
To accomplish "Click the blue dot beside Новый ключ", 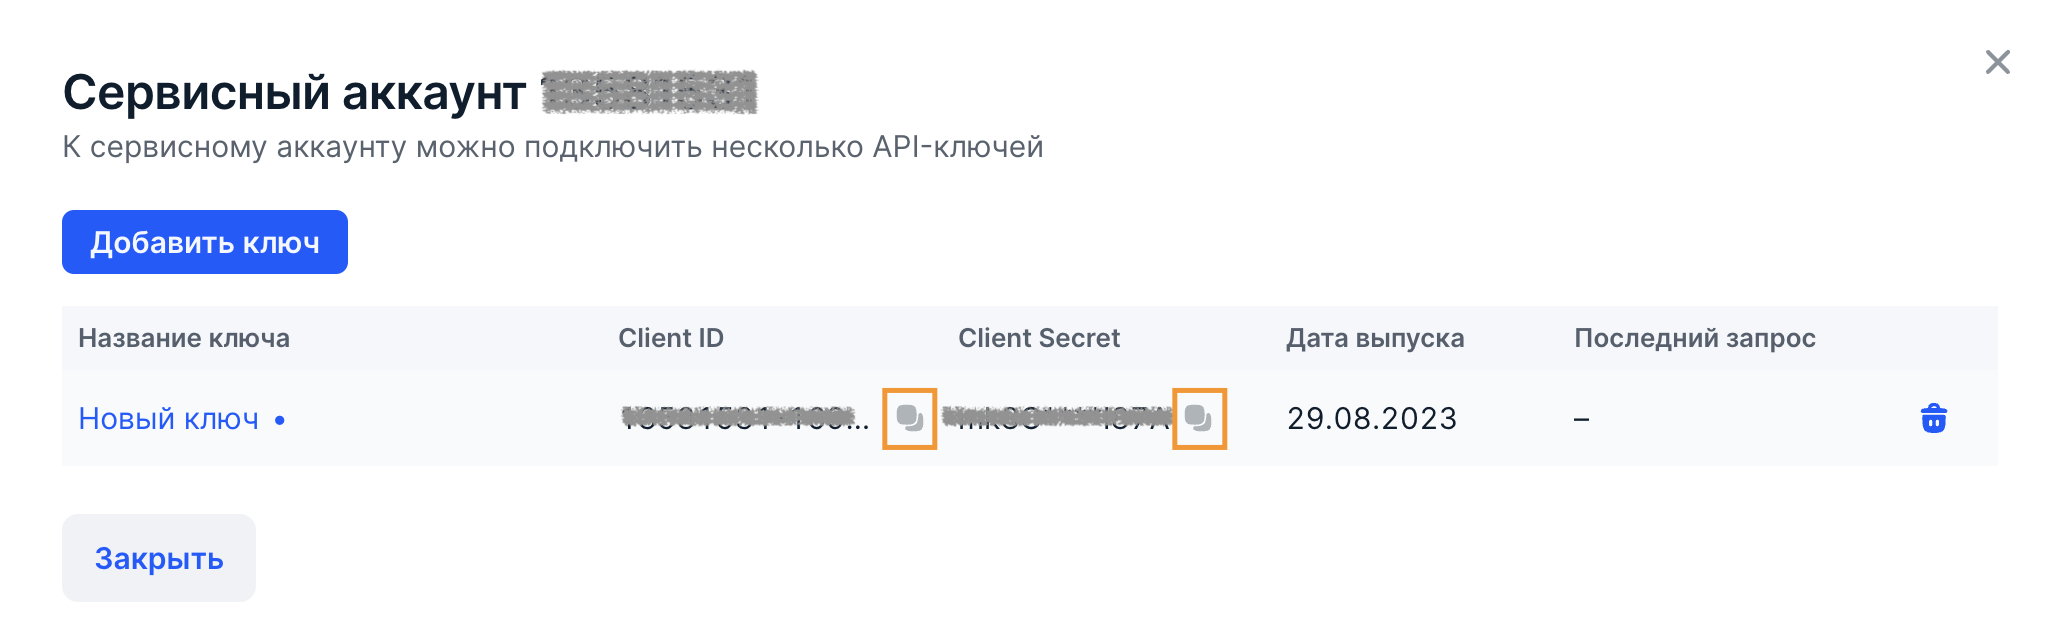I will (x=280, y=420).
